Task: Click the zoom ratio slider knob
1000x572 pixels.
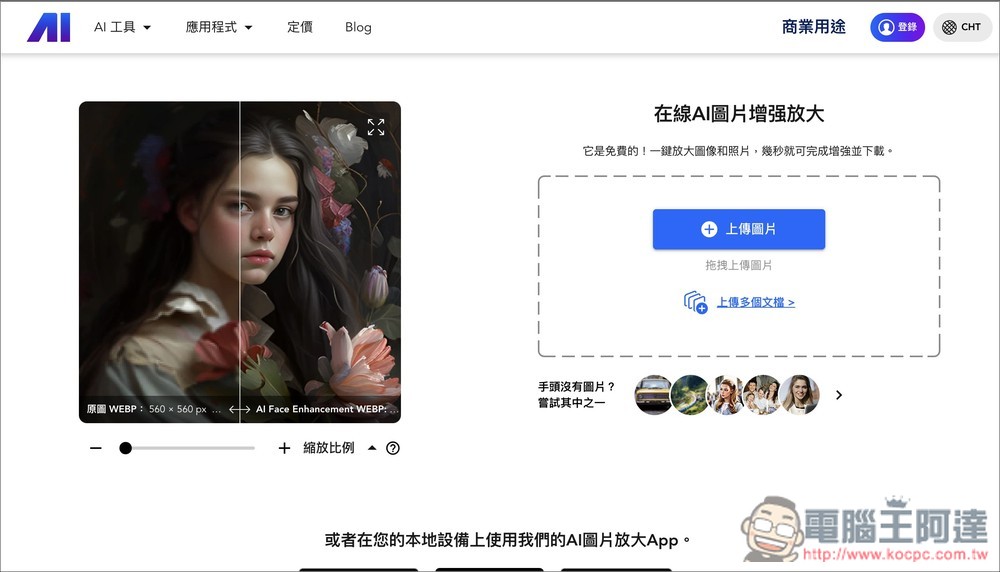Action: pos(126,448)
